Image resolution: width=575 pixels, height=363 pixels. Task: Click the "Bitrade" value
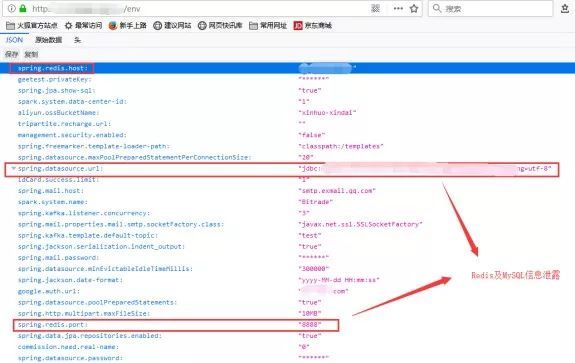click(315, 202)
